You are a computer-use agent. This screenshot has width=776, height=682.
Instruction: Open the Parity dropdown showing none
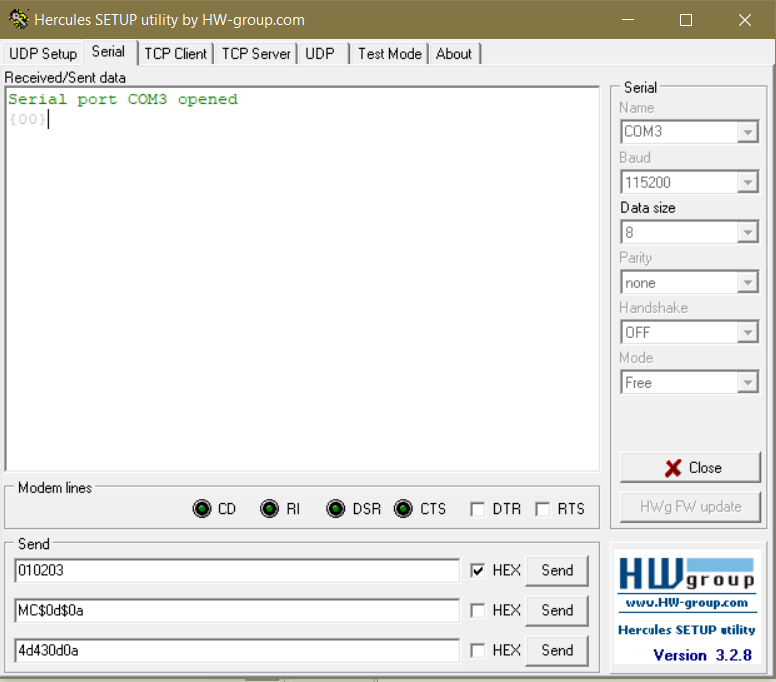pos(747,283)
